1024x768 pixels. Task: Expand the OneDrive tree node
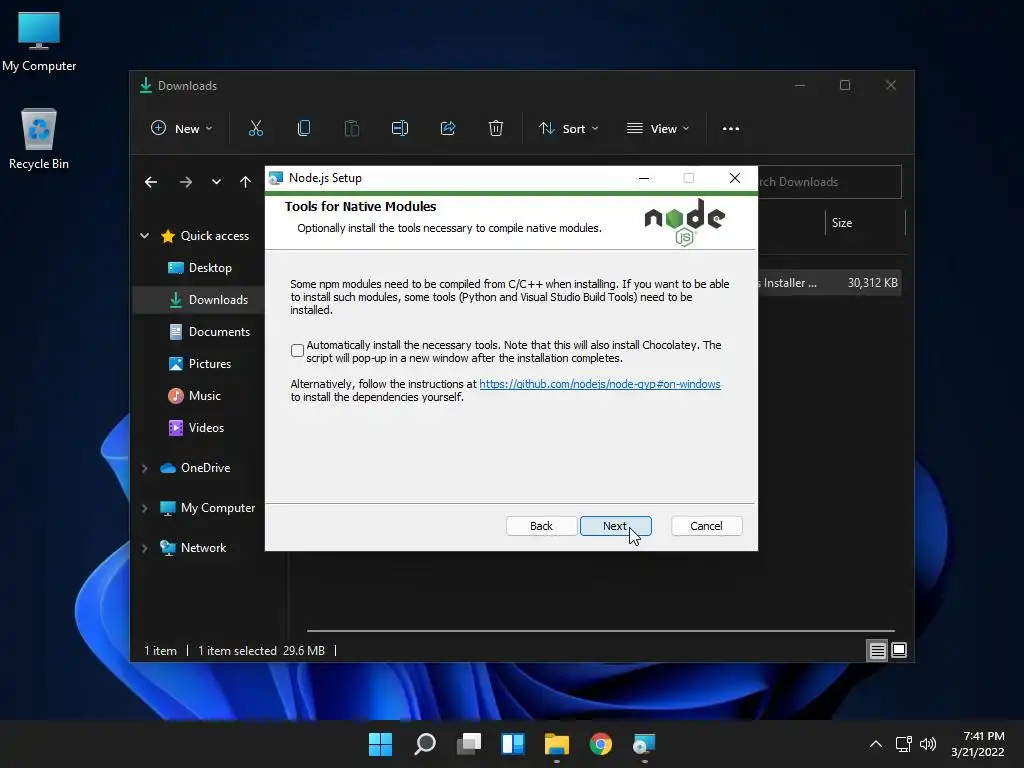coord(144,468)
